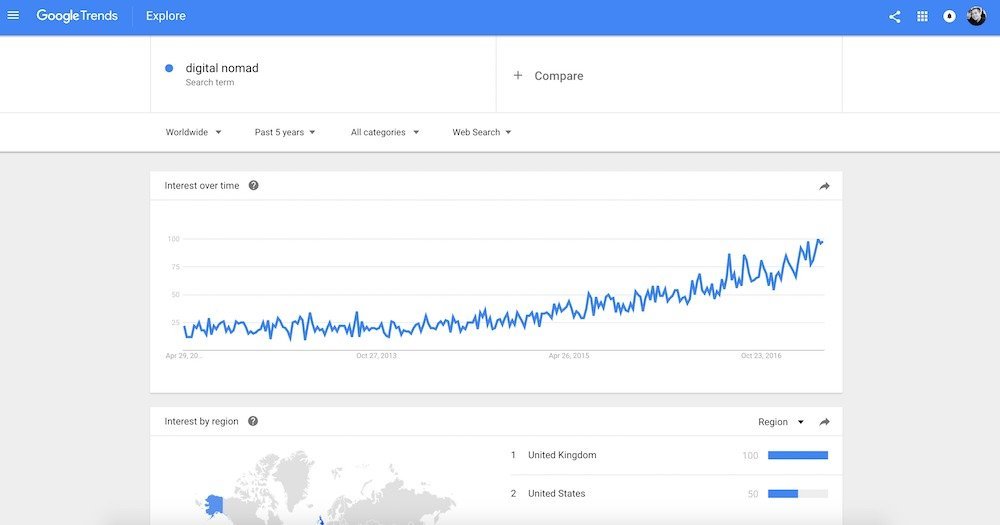
Task: Open the Worldwide location dropdown
Action: tap(193, 132)
